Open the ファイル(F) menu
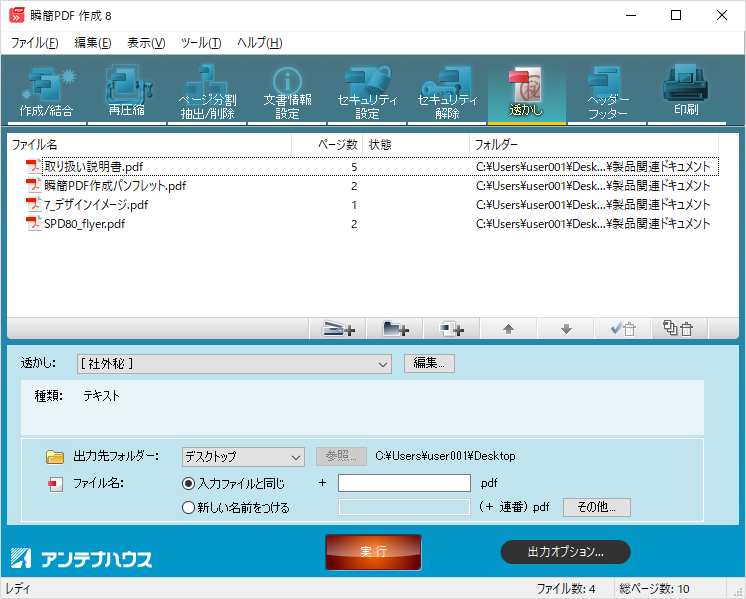This screenshot has width=746, height=599. click(34, 43)
